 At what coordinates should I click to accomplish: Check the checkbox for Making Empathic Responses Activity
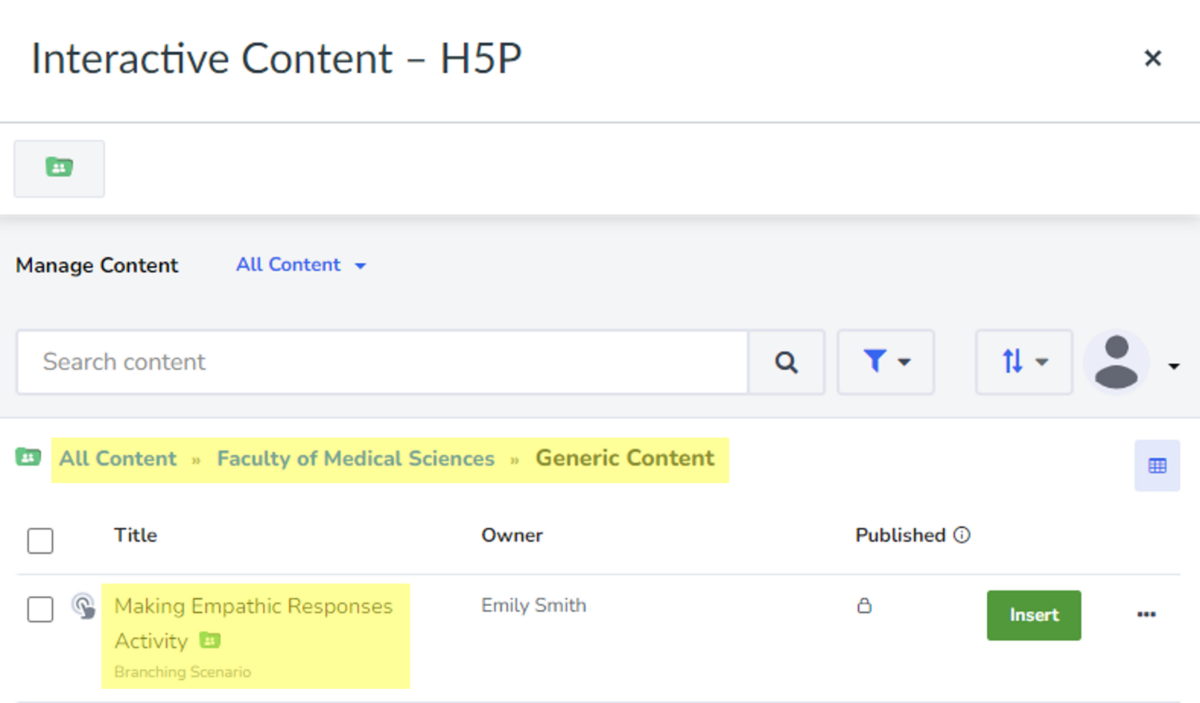pyautogui.click(x=40, y=609)
